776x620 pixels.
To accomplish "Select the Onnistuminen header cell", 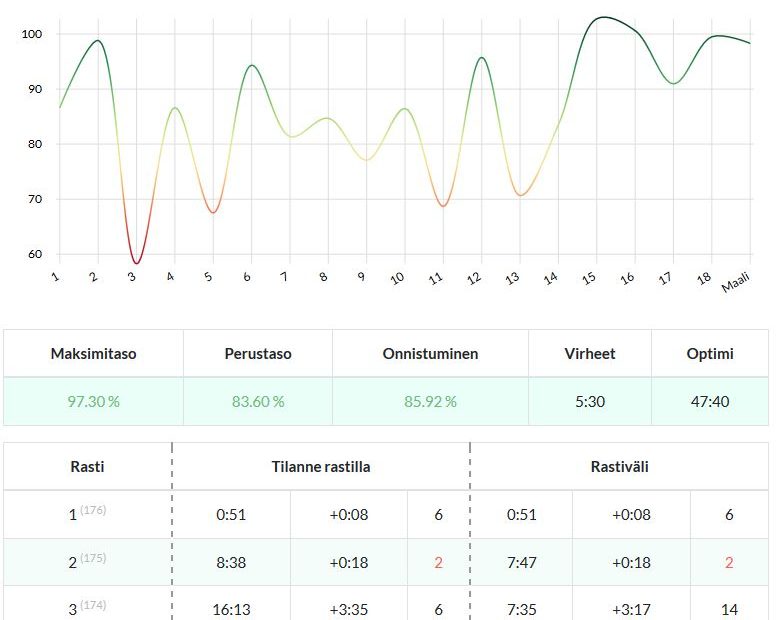I will [430, 354].
